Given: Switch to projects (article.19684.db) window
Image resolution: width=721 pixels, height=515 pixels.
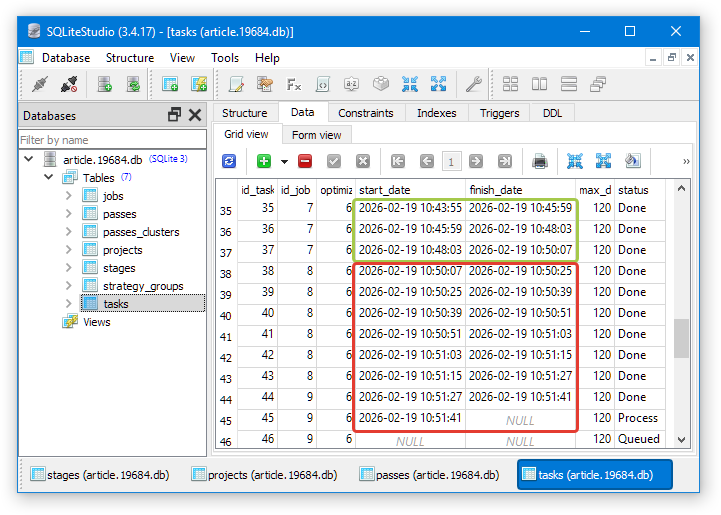Looking at the screenshot, I should (264, 475).
